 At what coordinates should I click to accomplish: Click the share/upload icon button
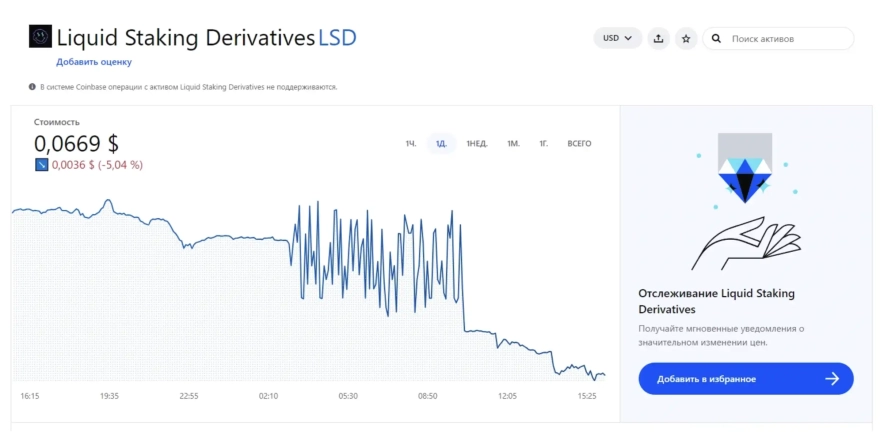pos(658,39)
